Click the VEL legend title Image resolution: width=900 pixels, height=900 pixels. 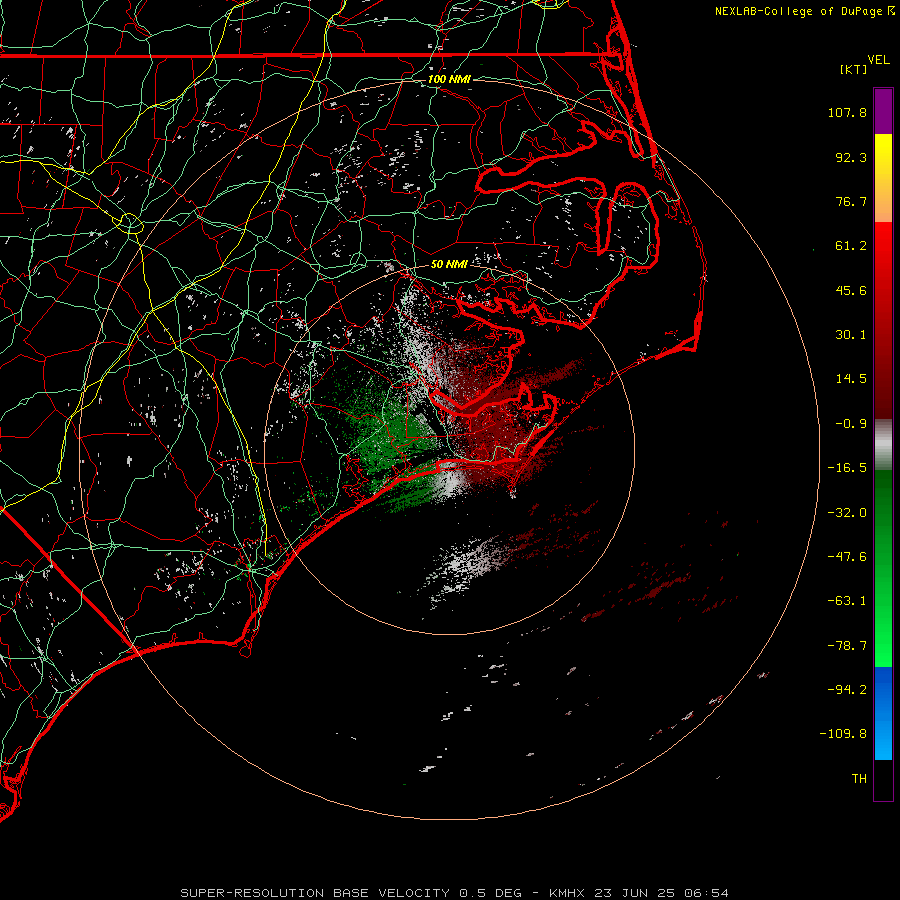tap(878, 60)
